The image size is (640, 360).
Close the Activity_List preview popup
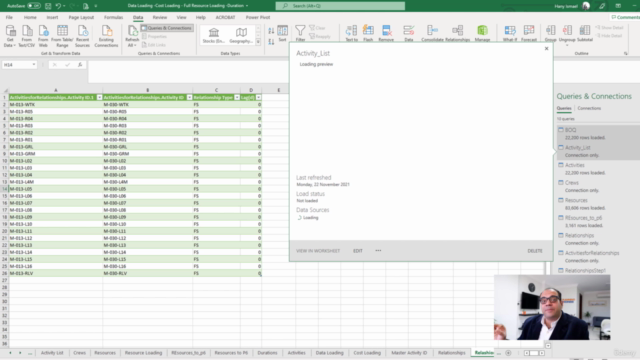[547, 49]
